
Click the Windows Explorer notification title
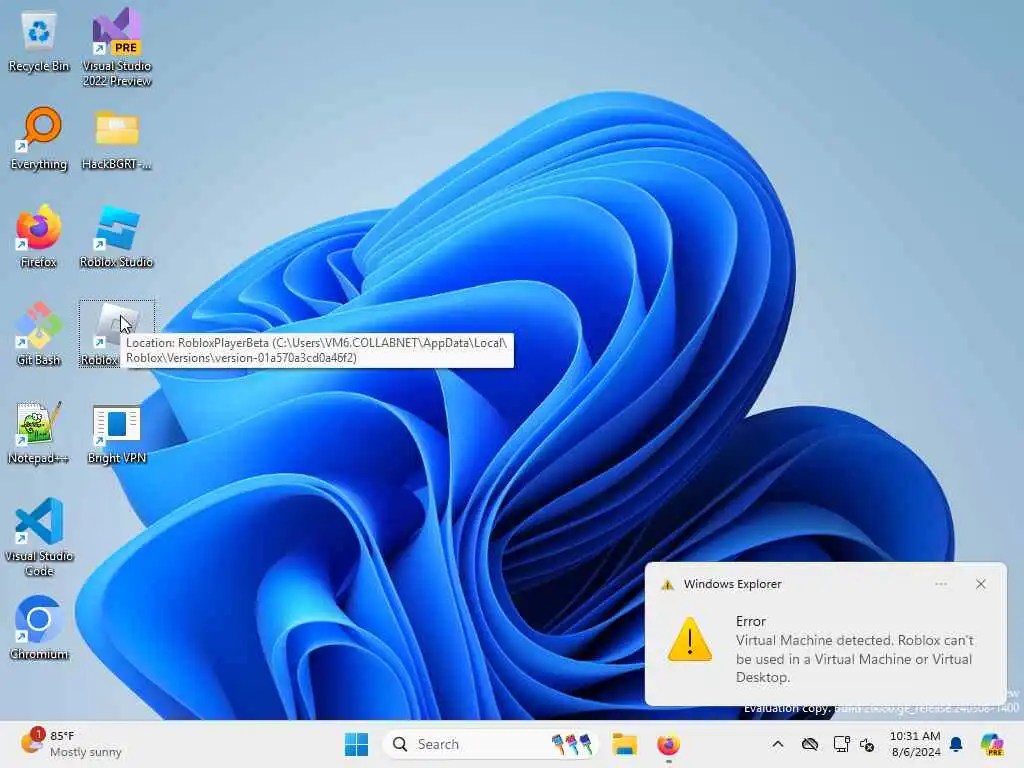(x=732, y=584)
